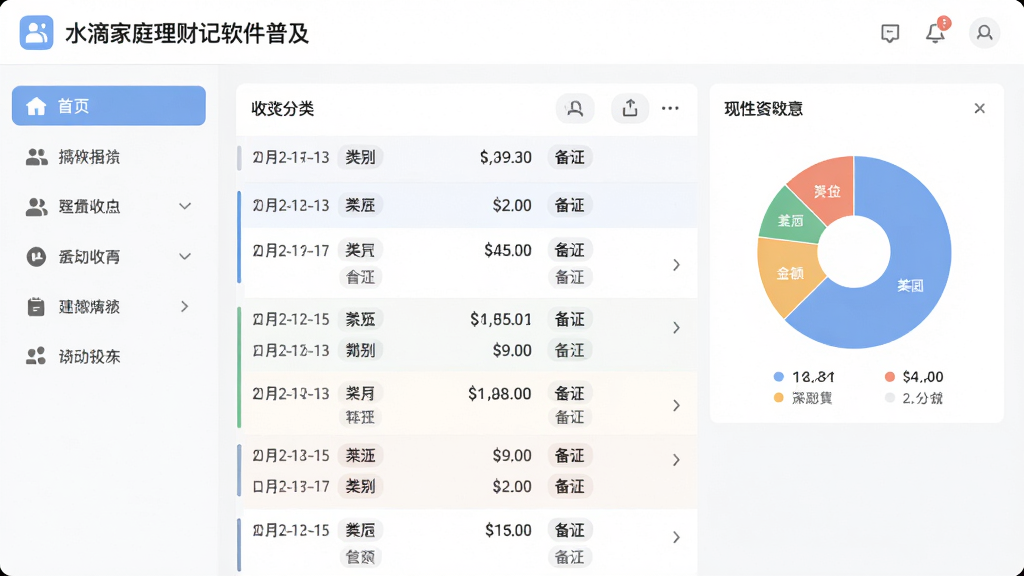Click the share/export icon in the list header
This screenshot has width=1024, height=576.
coord(630,108)
